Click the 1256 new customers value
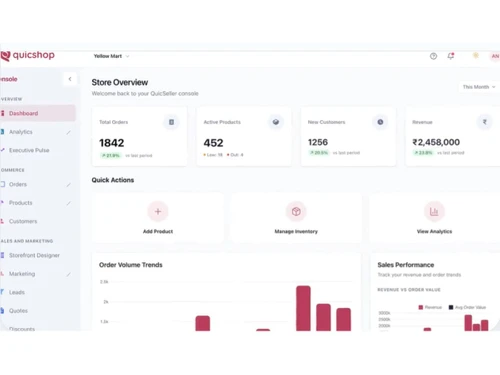The width and height of the screenshot is (500, 375). pyautogui.click(x=318, y=142)
